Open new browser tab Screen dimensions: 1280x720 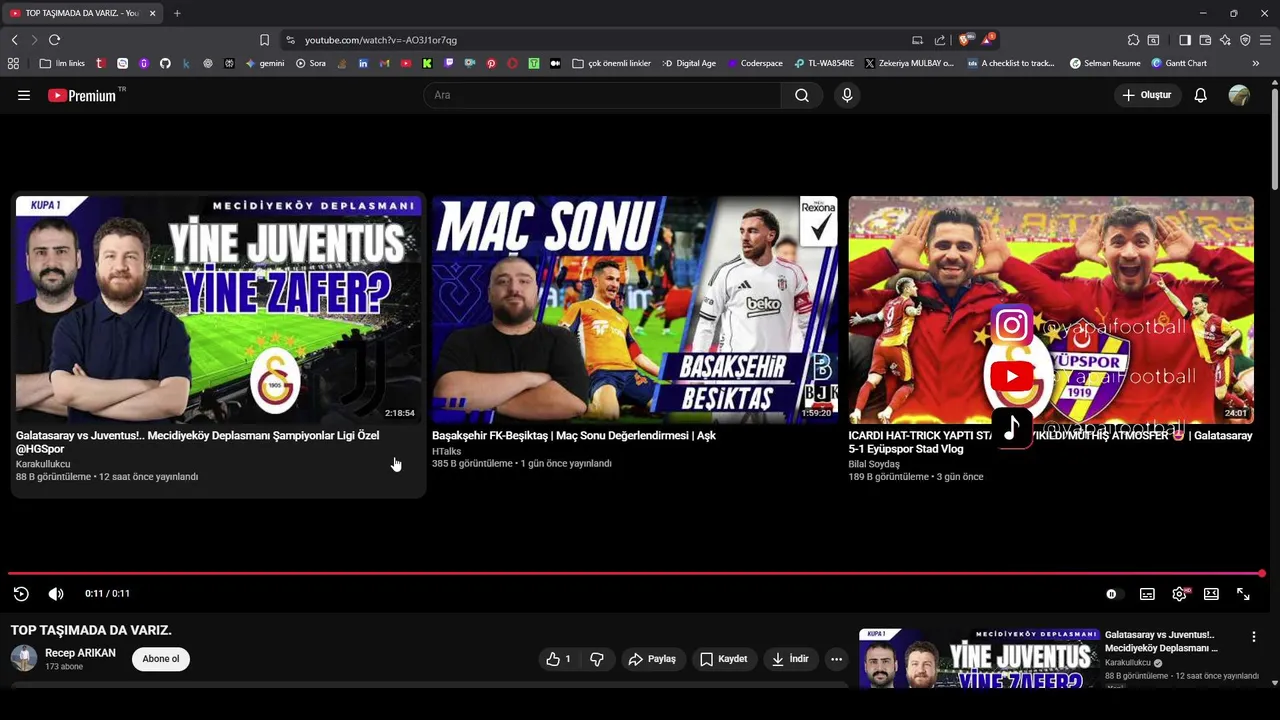point(177,13)
